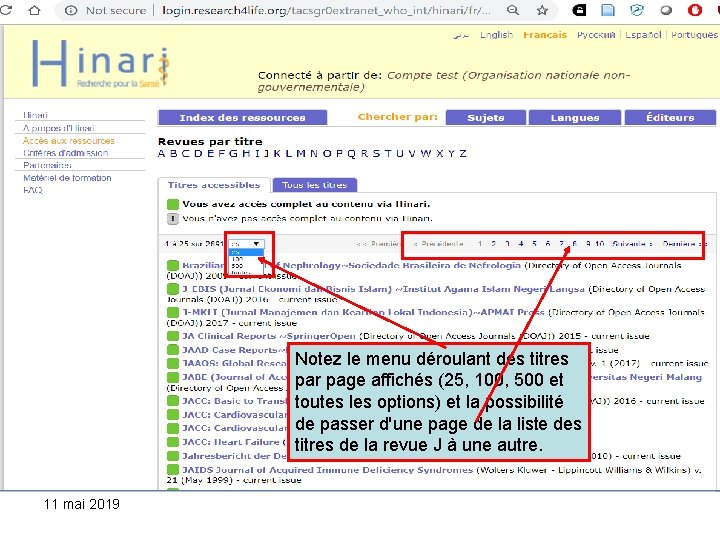The width and height of the screenshot is (720, 540).
Task: Search by Éditeurs button
Action: coord(670,118)
